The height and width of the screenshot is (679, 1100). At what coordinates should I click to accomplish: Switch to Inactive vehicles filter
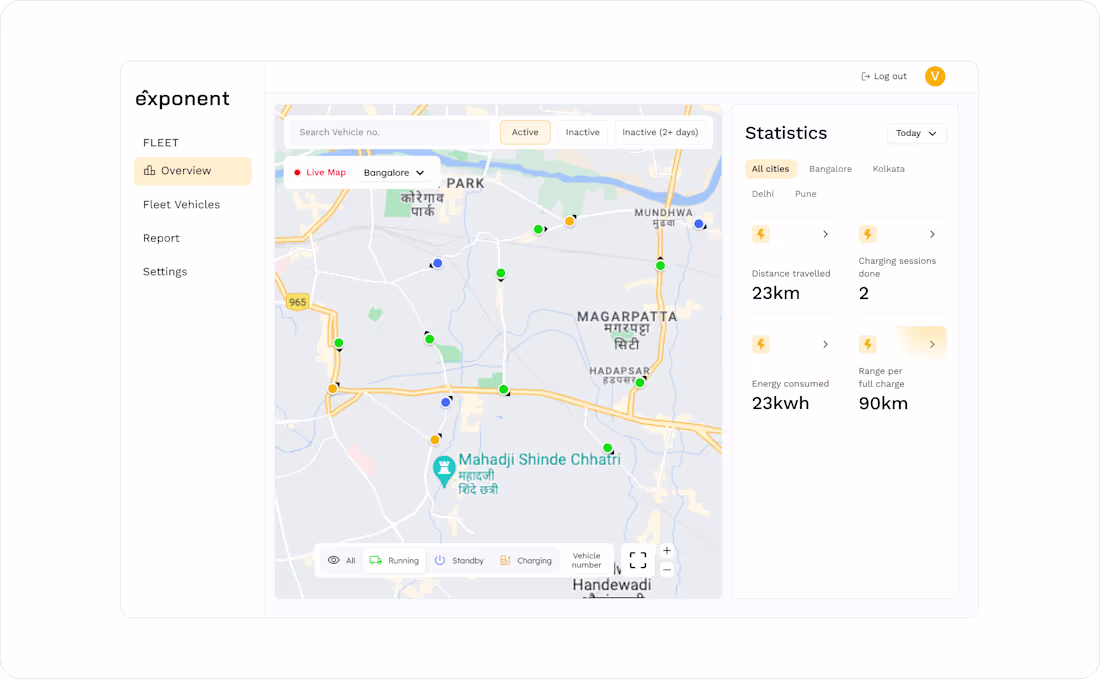(x=582, y=131)
